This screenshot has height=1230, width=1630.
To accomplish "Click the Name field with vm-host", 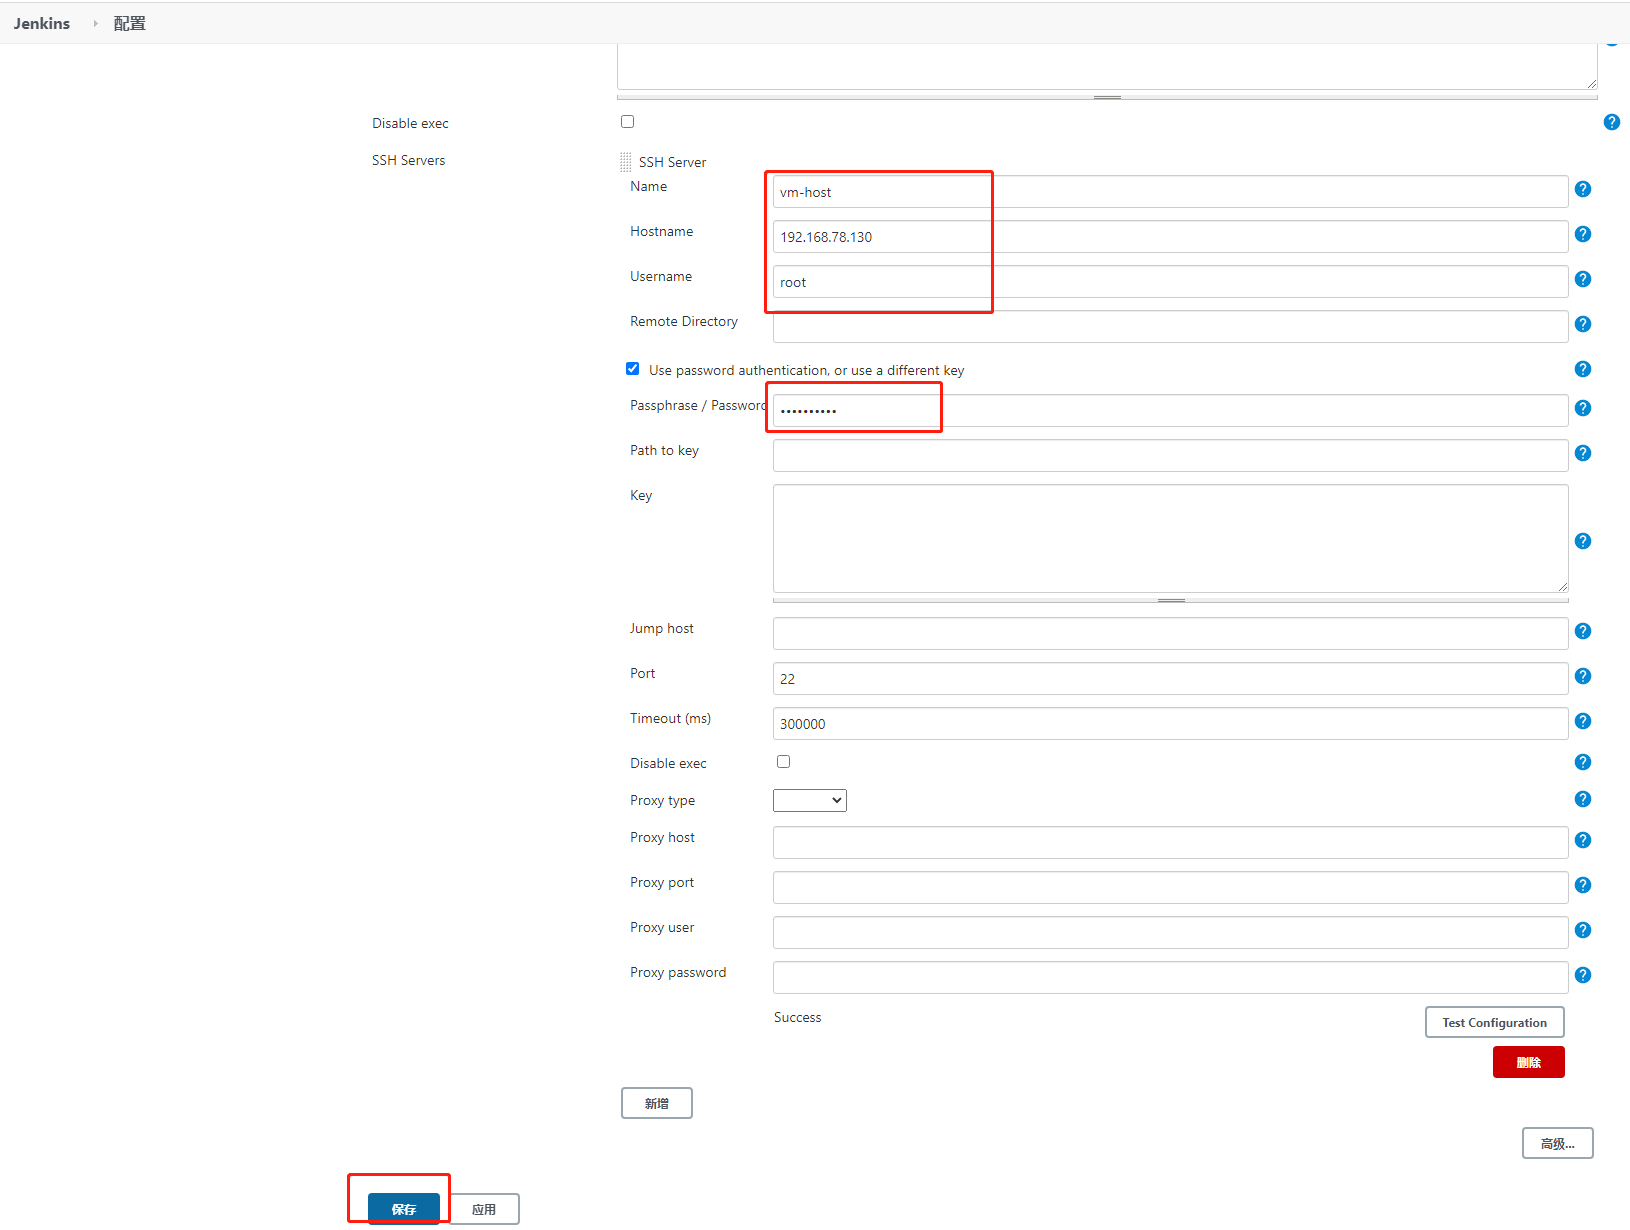I will pos(1170,192).
